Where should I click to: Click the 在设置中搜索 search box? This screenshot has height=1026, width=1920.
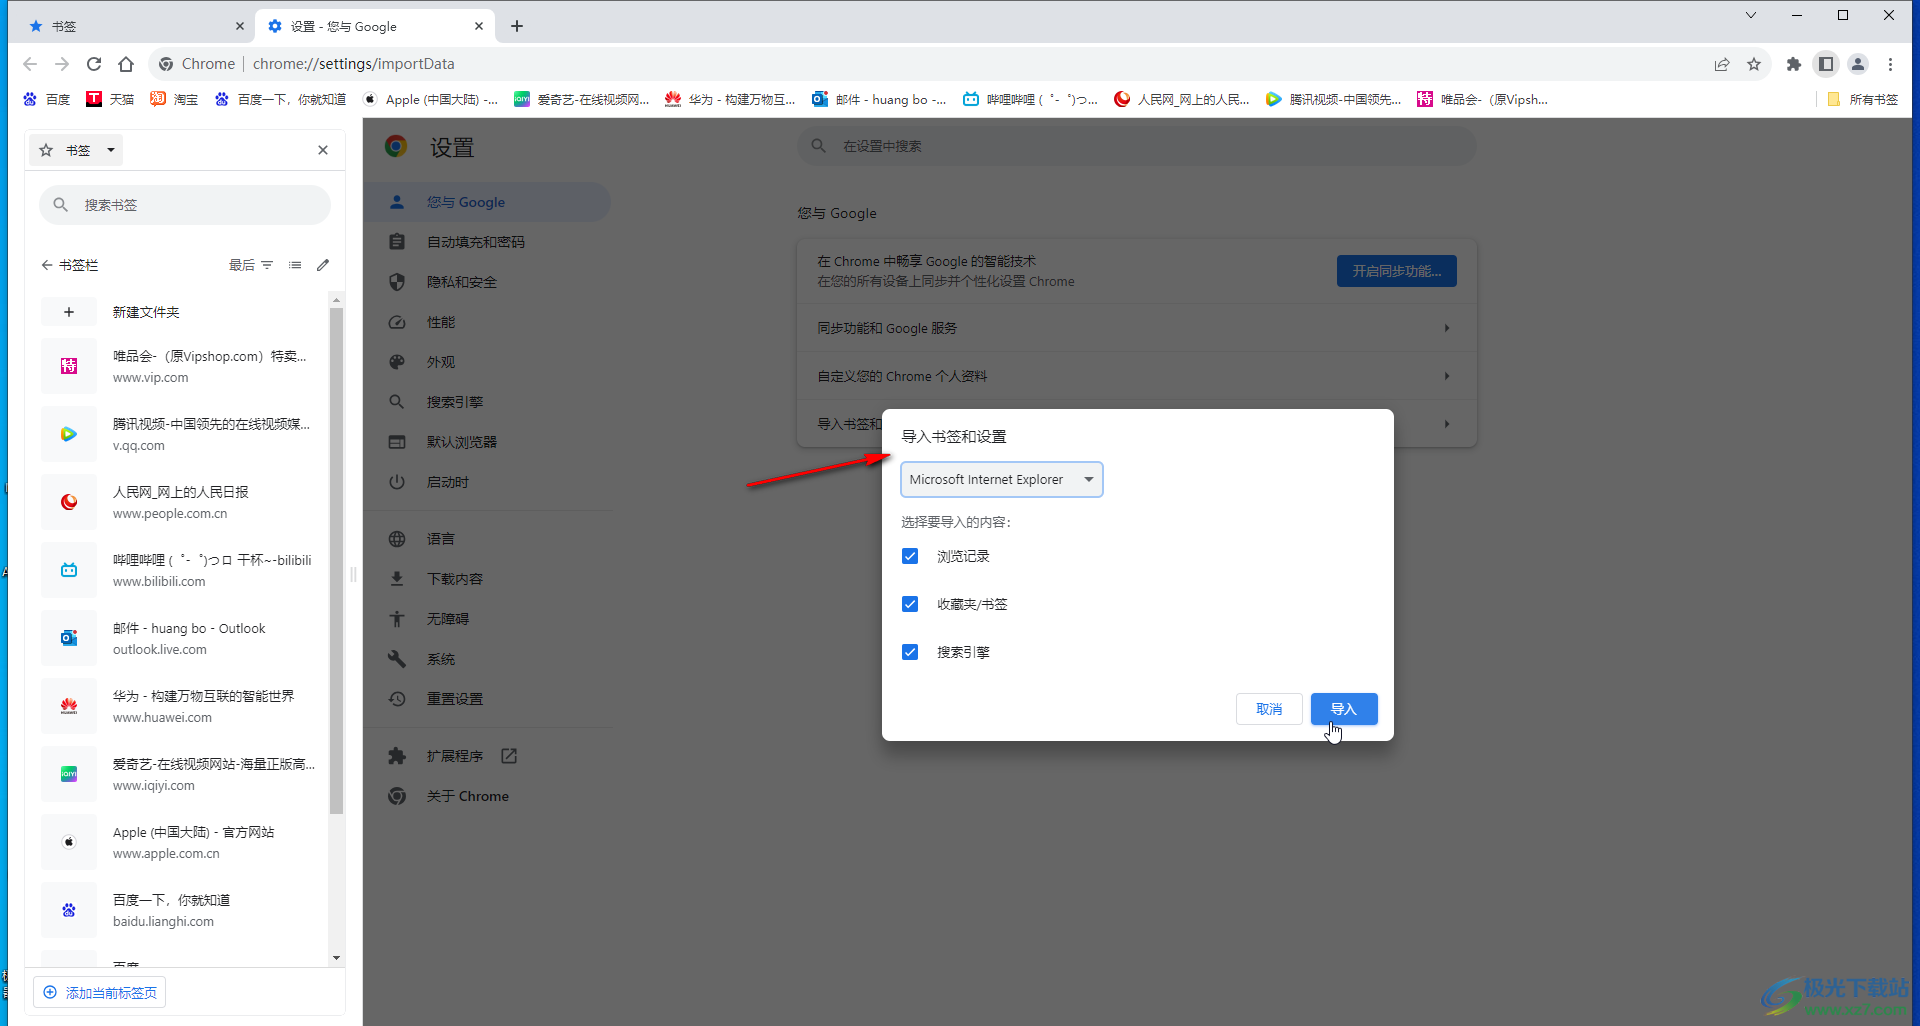(x=1136, y=146)
